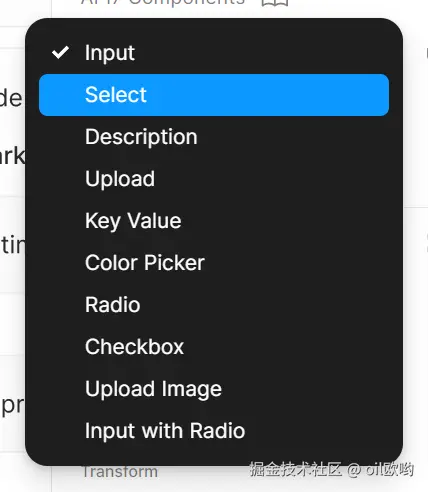428x492 pixels.
Task: Click the watermark text at bottom right
Action: [x=332, y=470]
